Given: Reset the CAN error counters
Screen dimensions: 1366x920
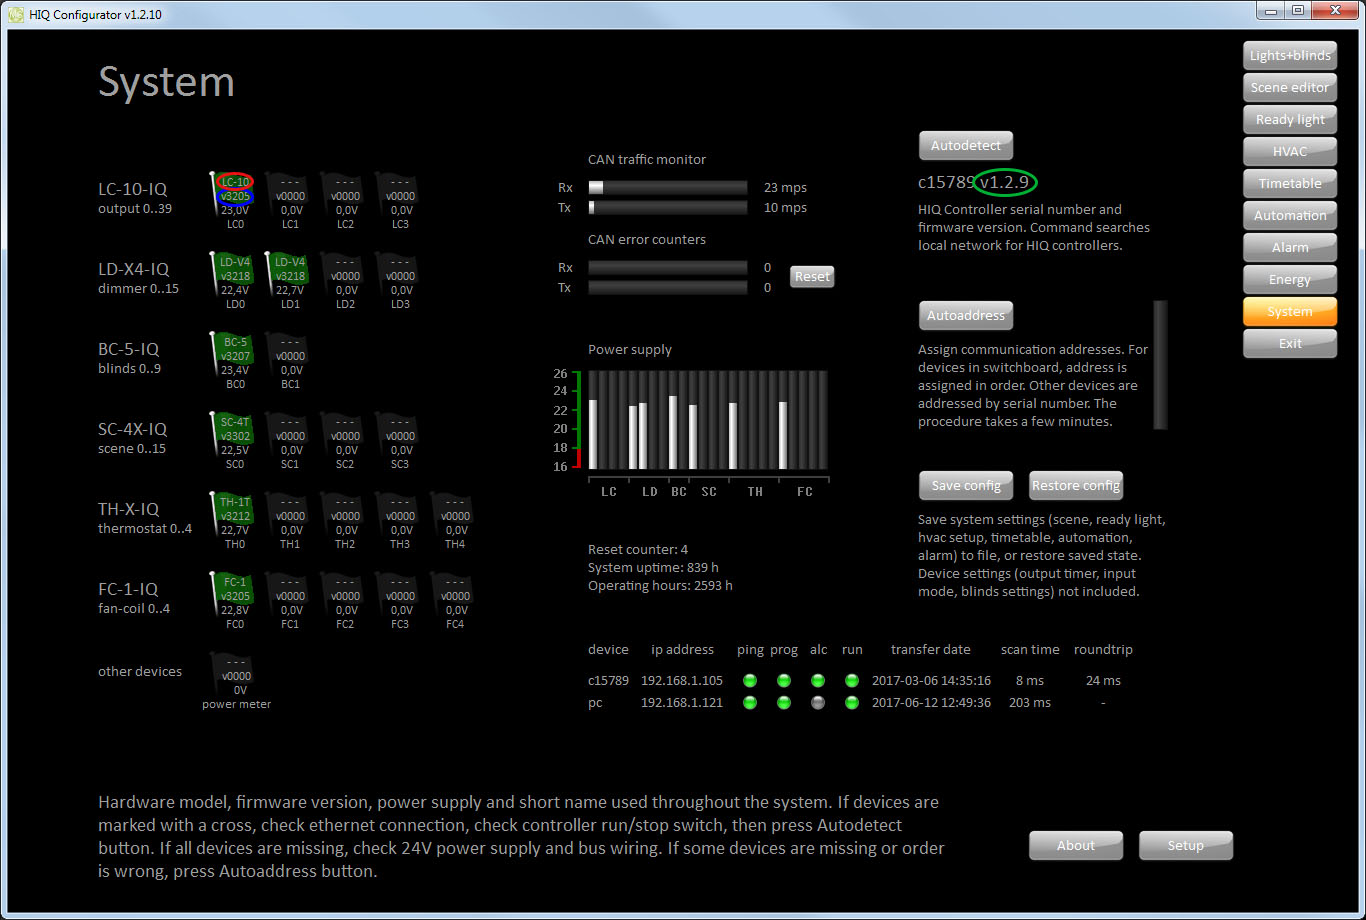Looking at the screenshot, I should tap(812, 277).
